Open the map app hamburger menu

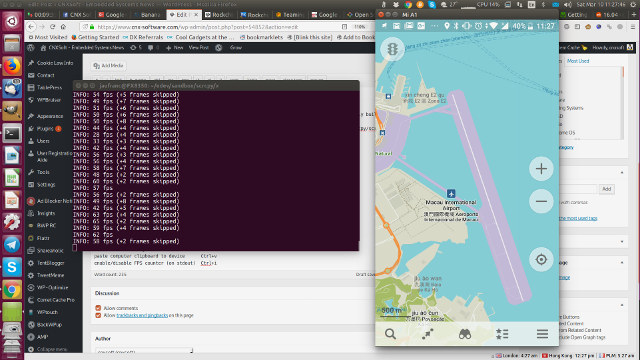[542, 334]
